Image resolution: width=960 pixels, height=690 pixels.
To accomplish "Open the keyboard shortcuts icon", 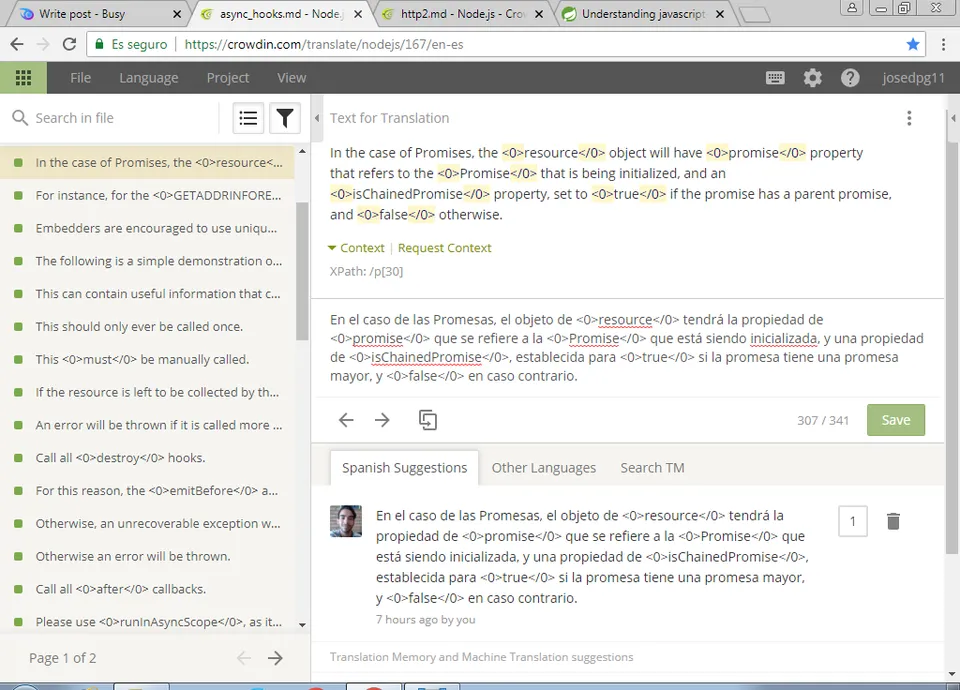I will [x=775, y=78].
